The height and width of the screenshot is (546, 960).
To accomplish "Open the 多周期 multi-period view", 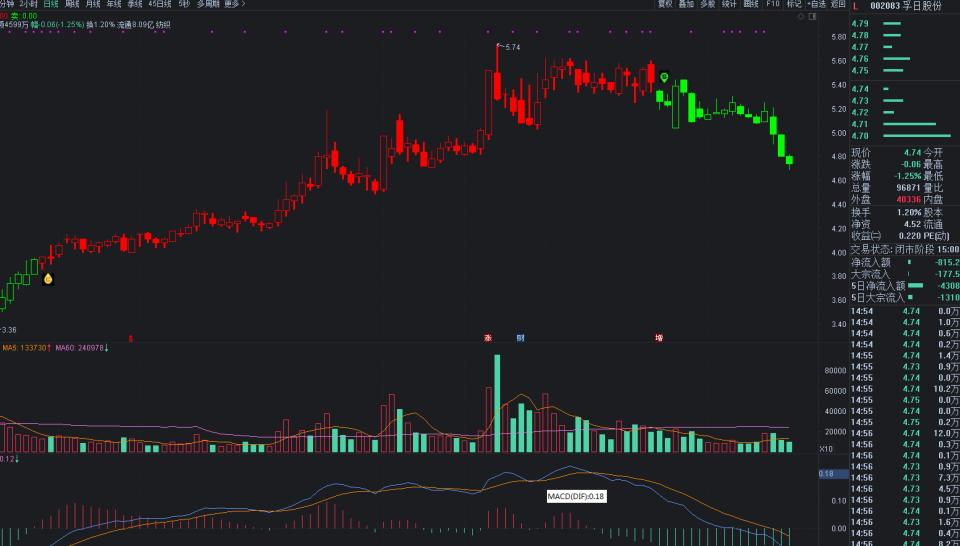I will click(x=208, y=4).
